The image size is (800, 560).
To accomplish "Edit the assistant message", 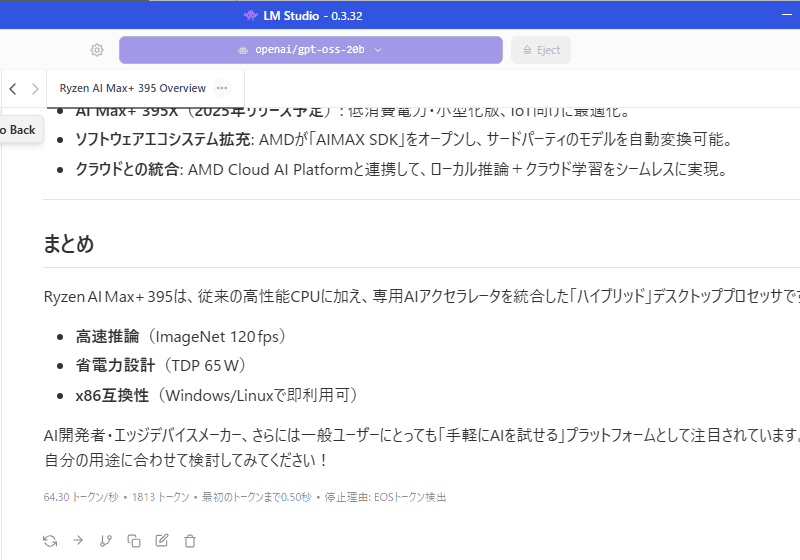I will (x=162, y=541).
